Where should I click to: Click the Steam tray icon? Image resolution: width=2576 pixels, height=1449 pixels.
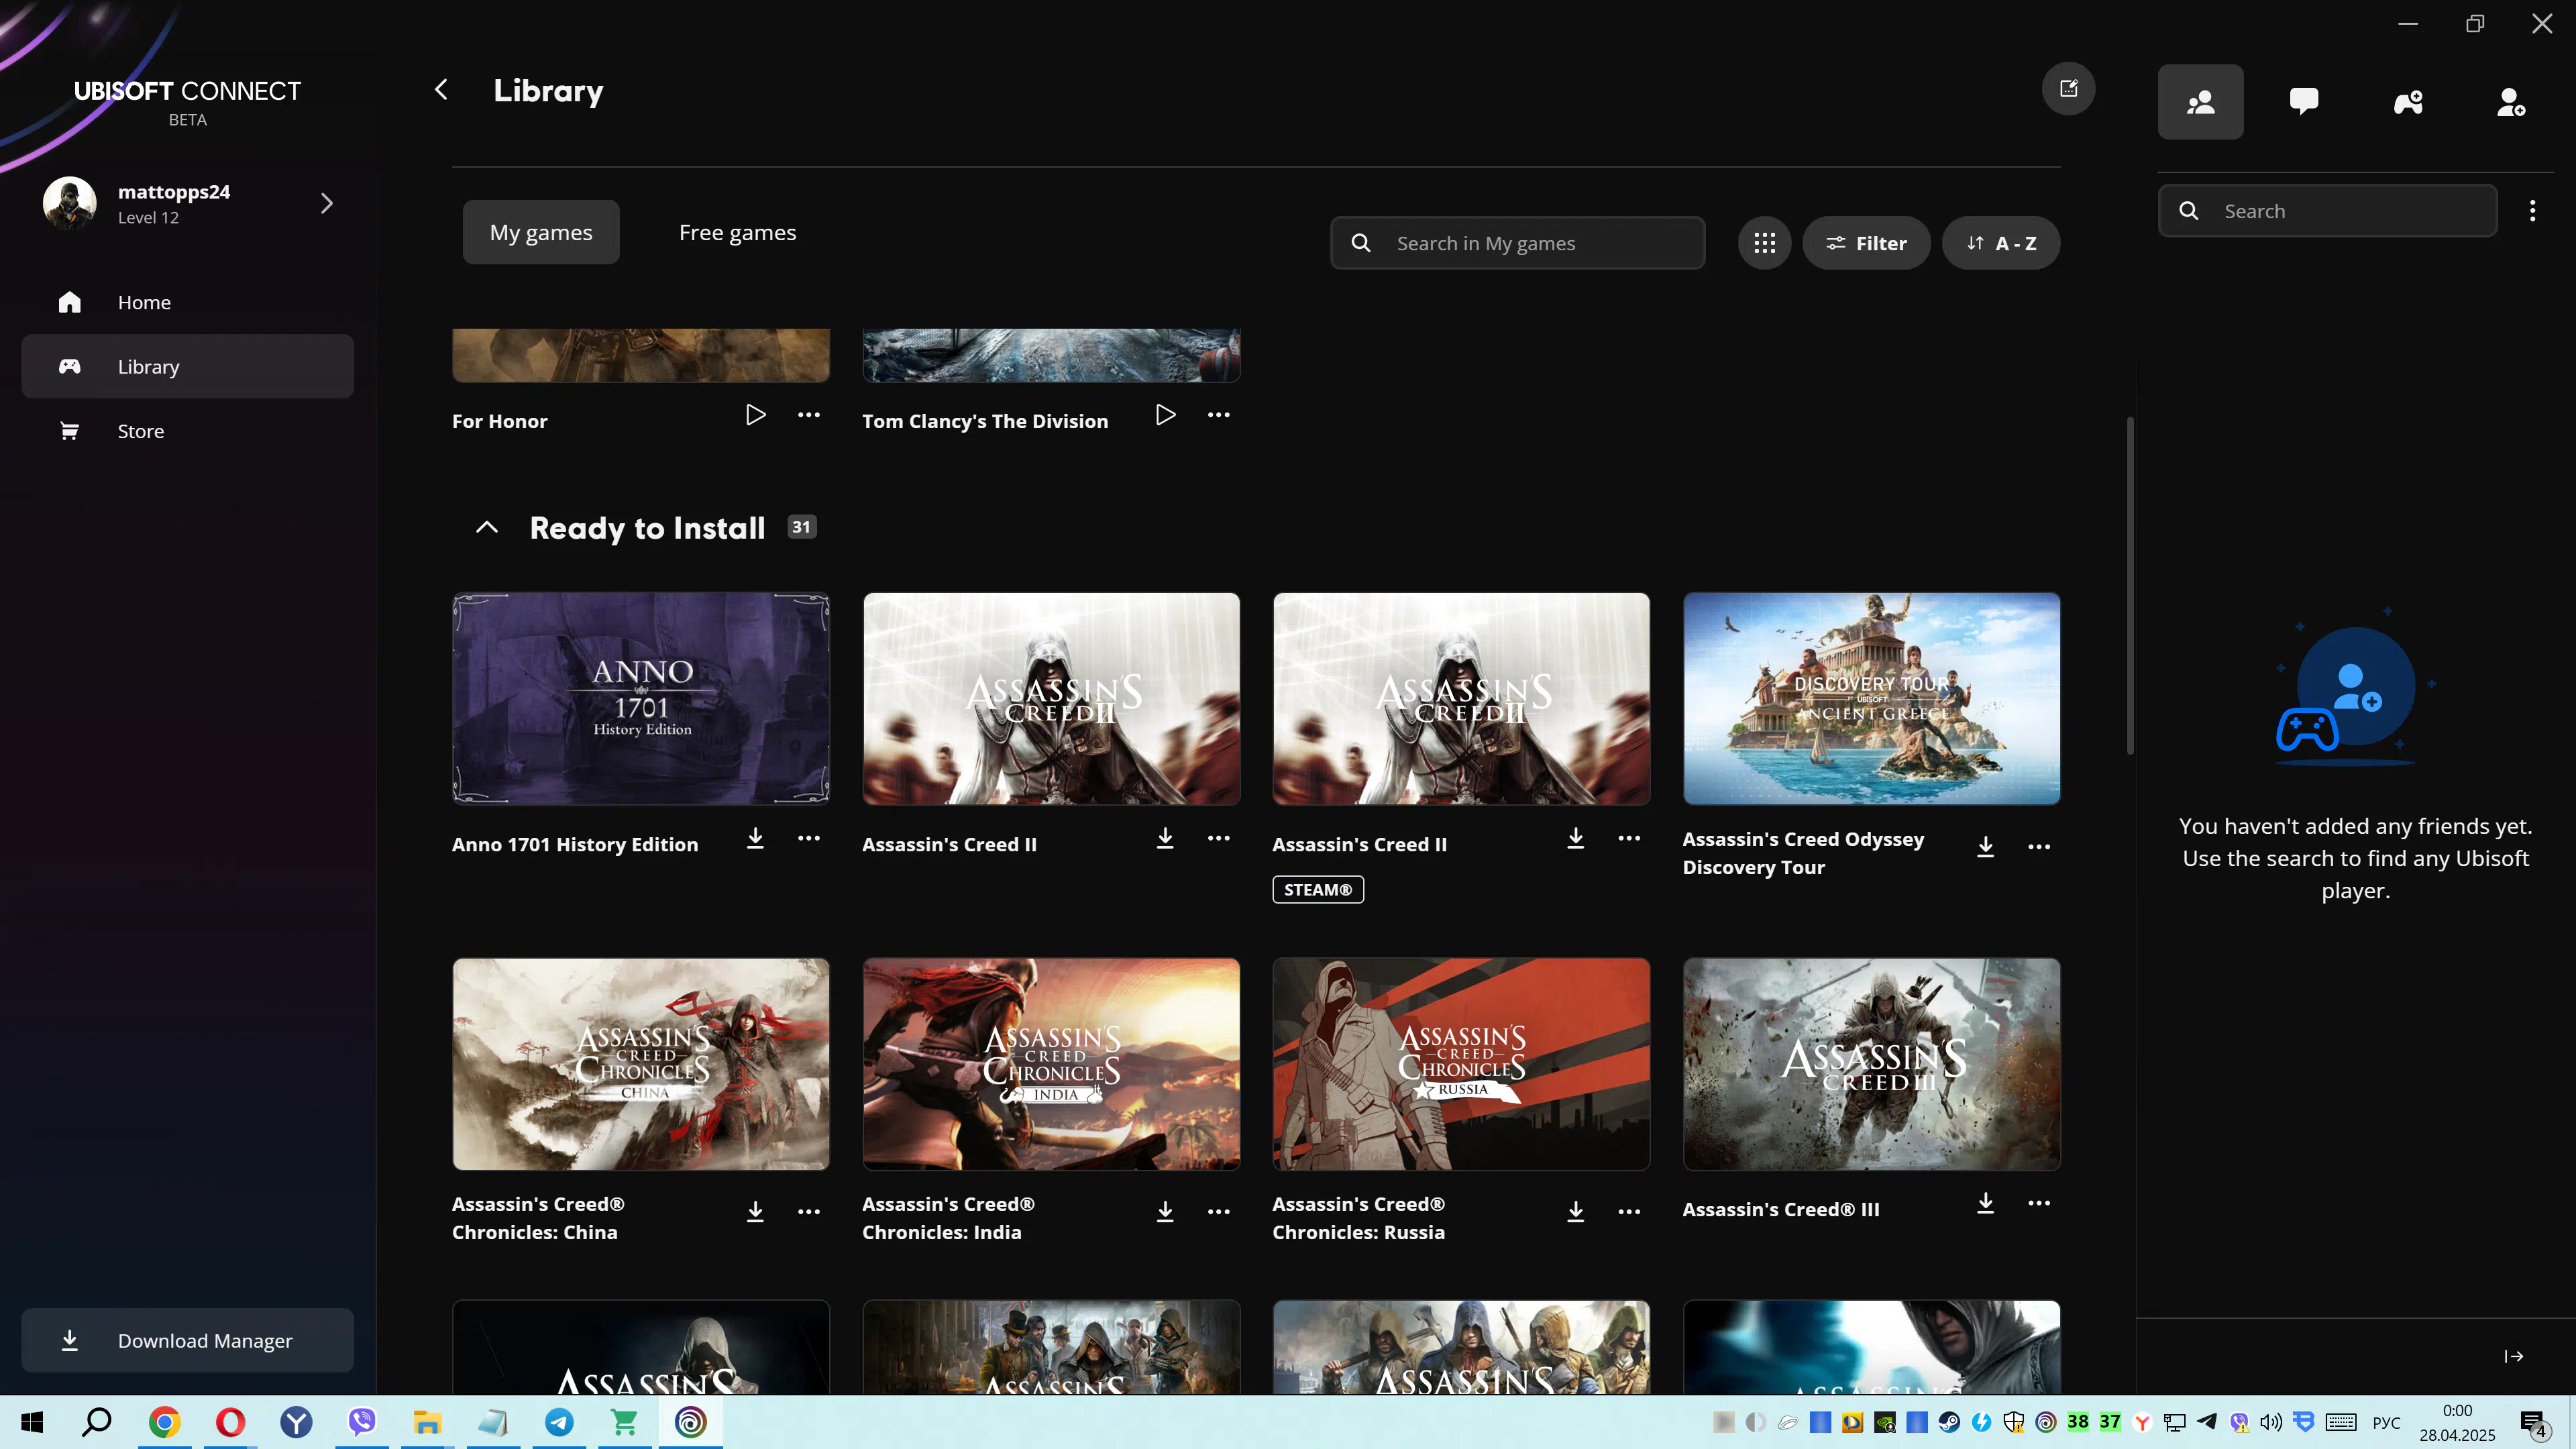pos(1948,1422)
